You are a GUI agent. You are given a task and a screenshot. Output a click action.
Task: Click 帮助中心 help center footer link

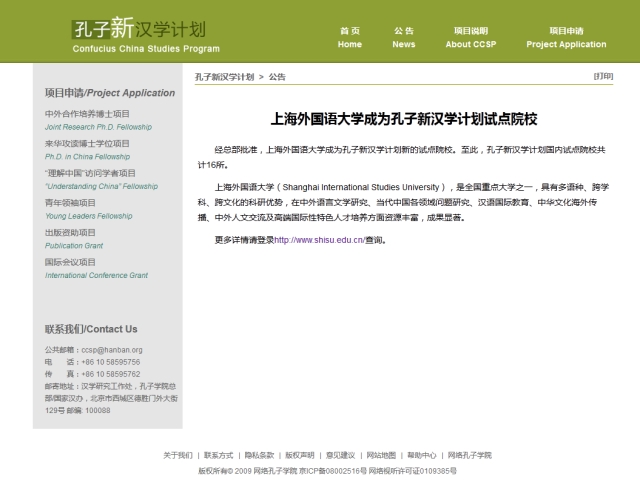tap(421, 455)
